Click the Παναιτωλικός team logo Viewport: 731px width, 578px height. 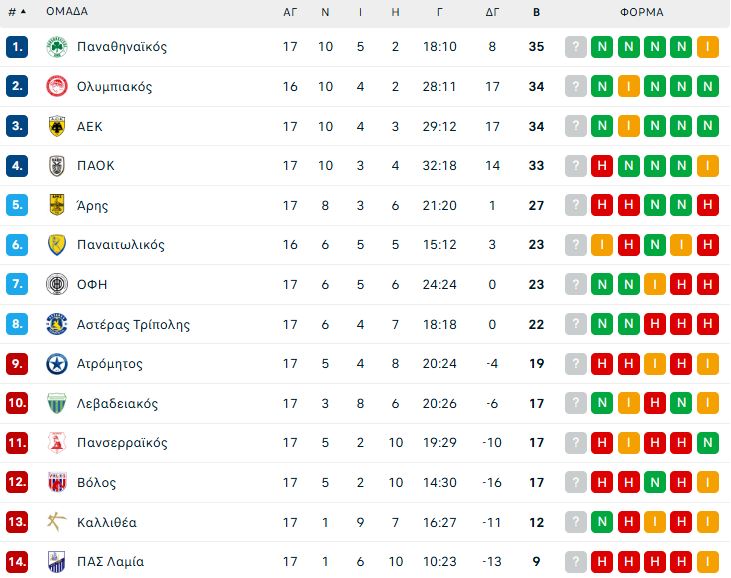(57, 245)
